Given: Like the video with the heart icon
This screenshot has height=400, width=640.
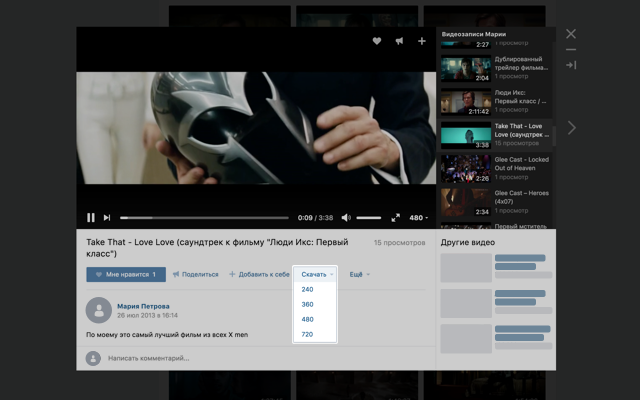Looking at the screenshot, I should tap(377, 41).
